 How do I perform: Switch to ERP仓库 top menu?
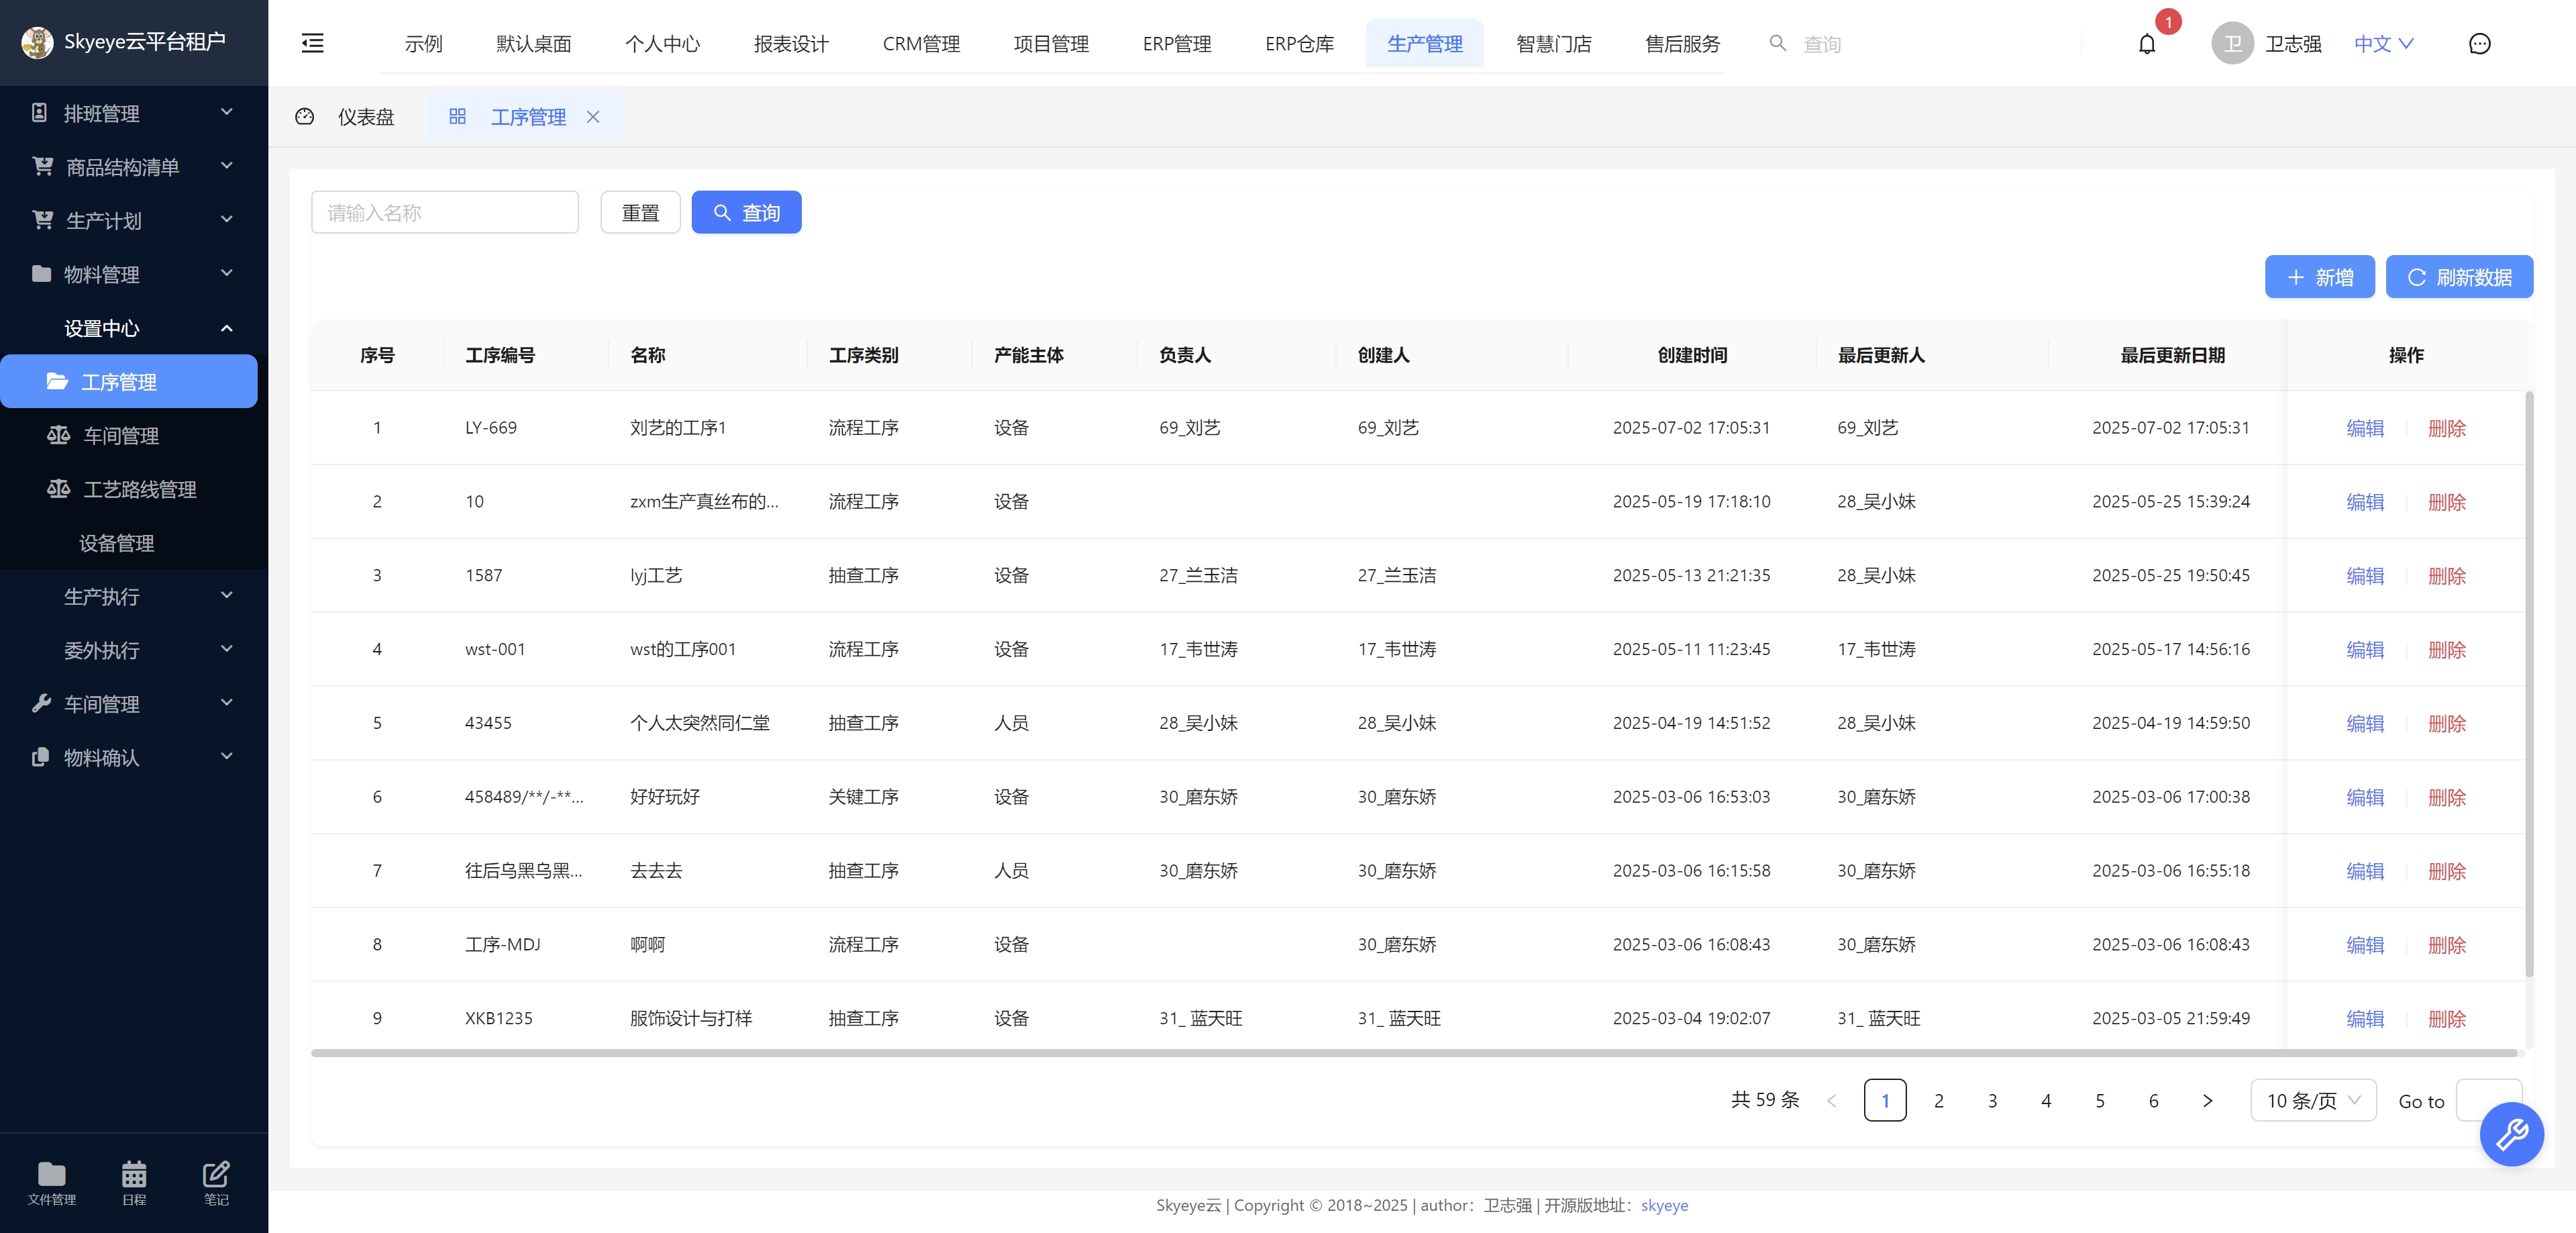click(1299, 43)
